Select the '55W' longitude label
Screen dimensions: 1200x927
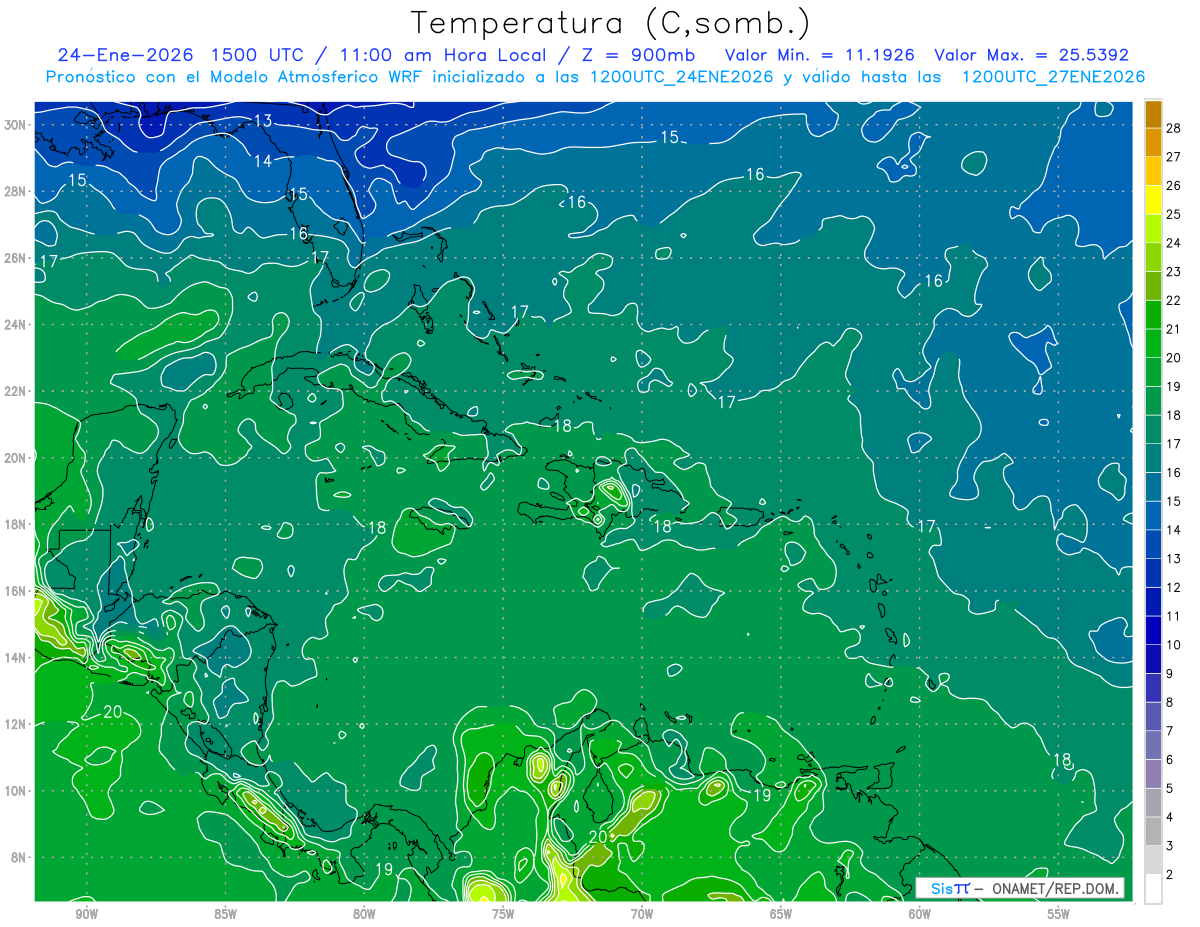1059,914
